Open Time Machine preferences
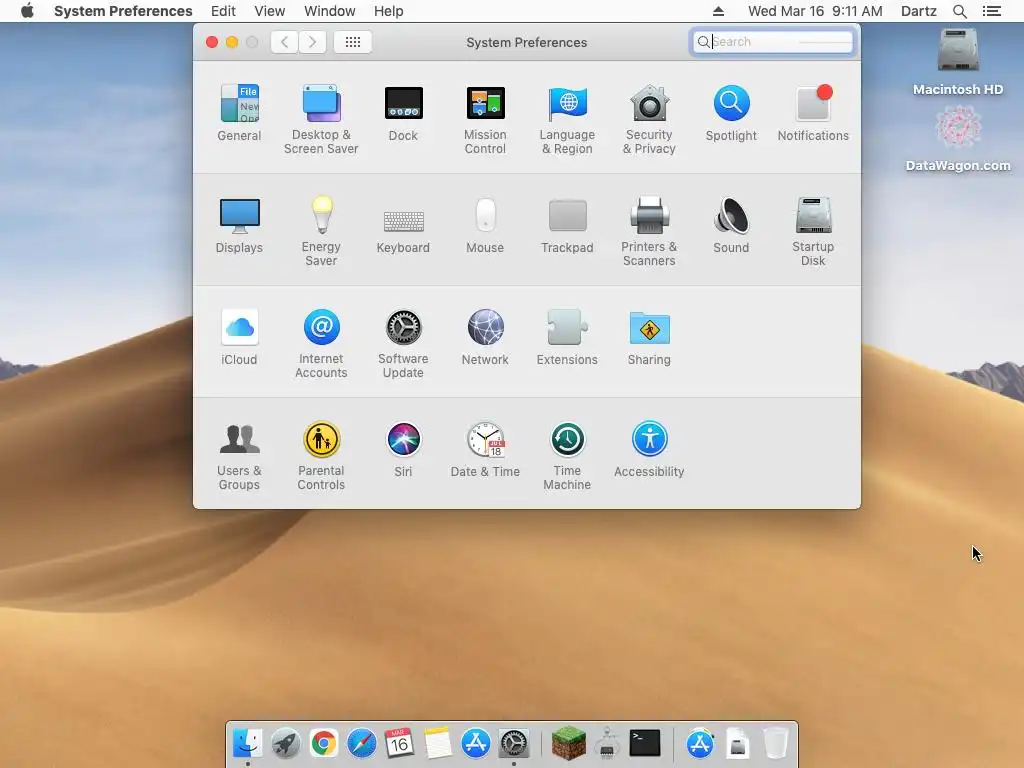The image size is (1024, 768). (x=567, y=456)
